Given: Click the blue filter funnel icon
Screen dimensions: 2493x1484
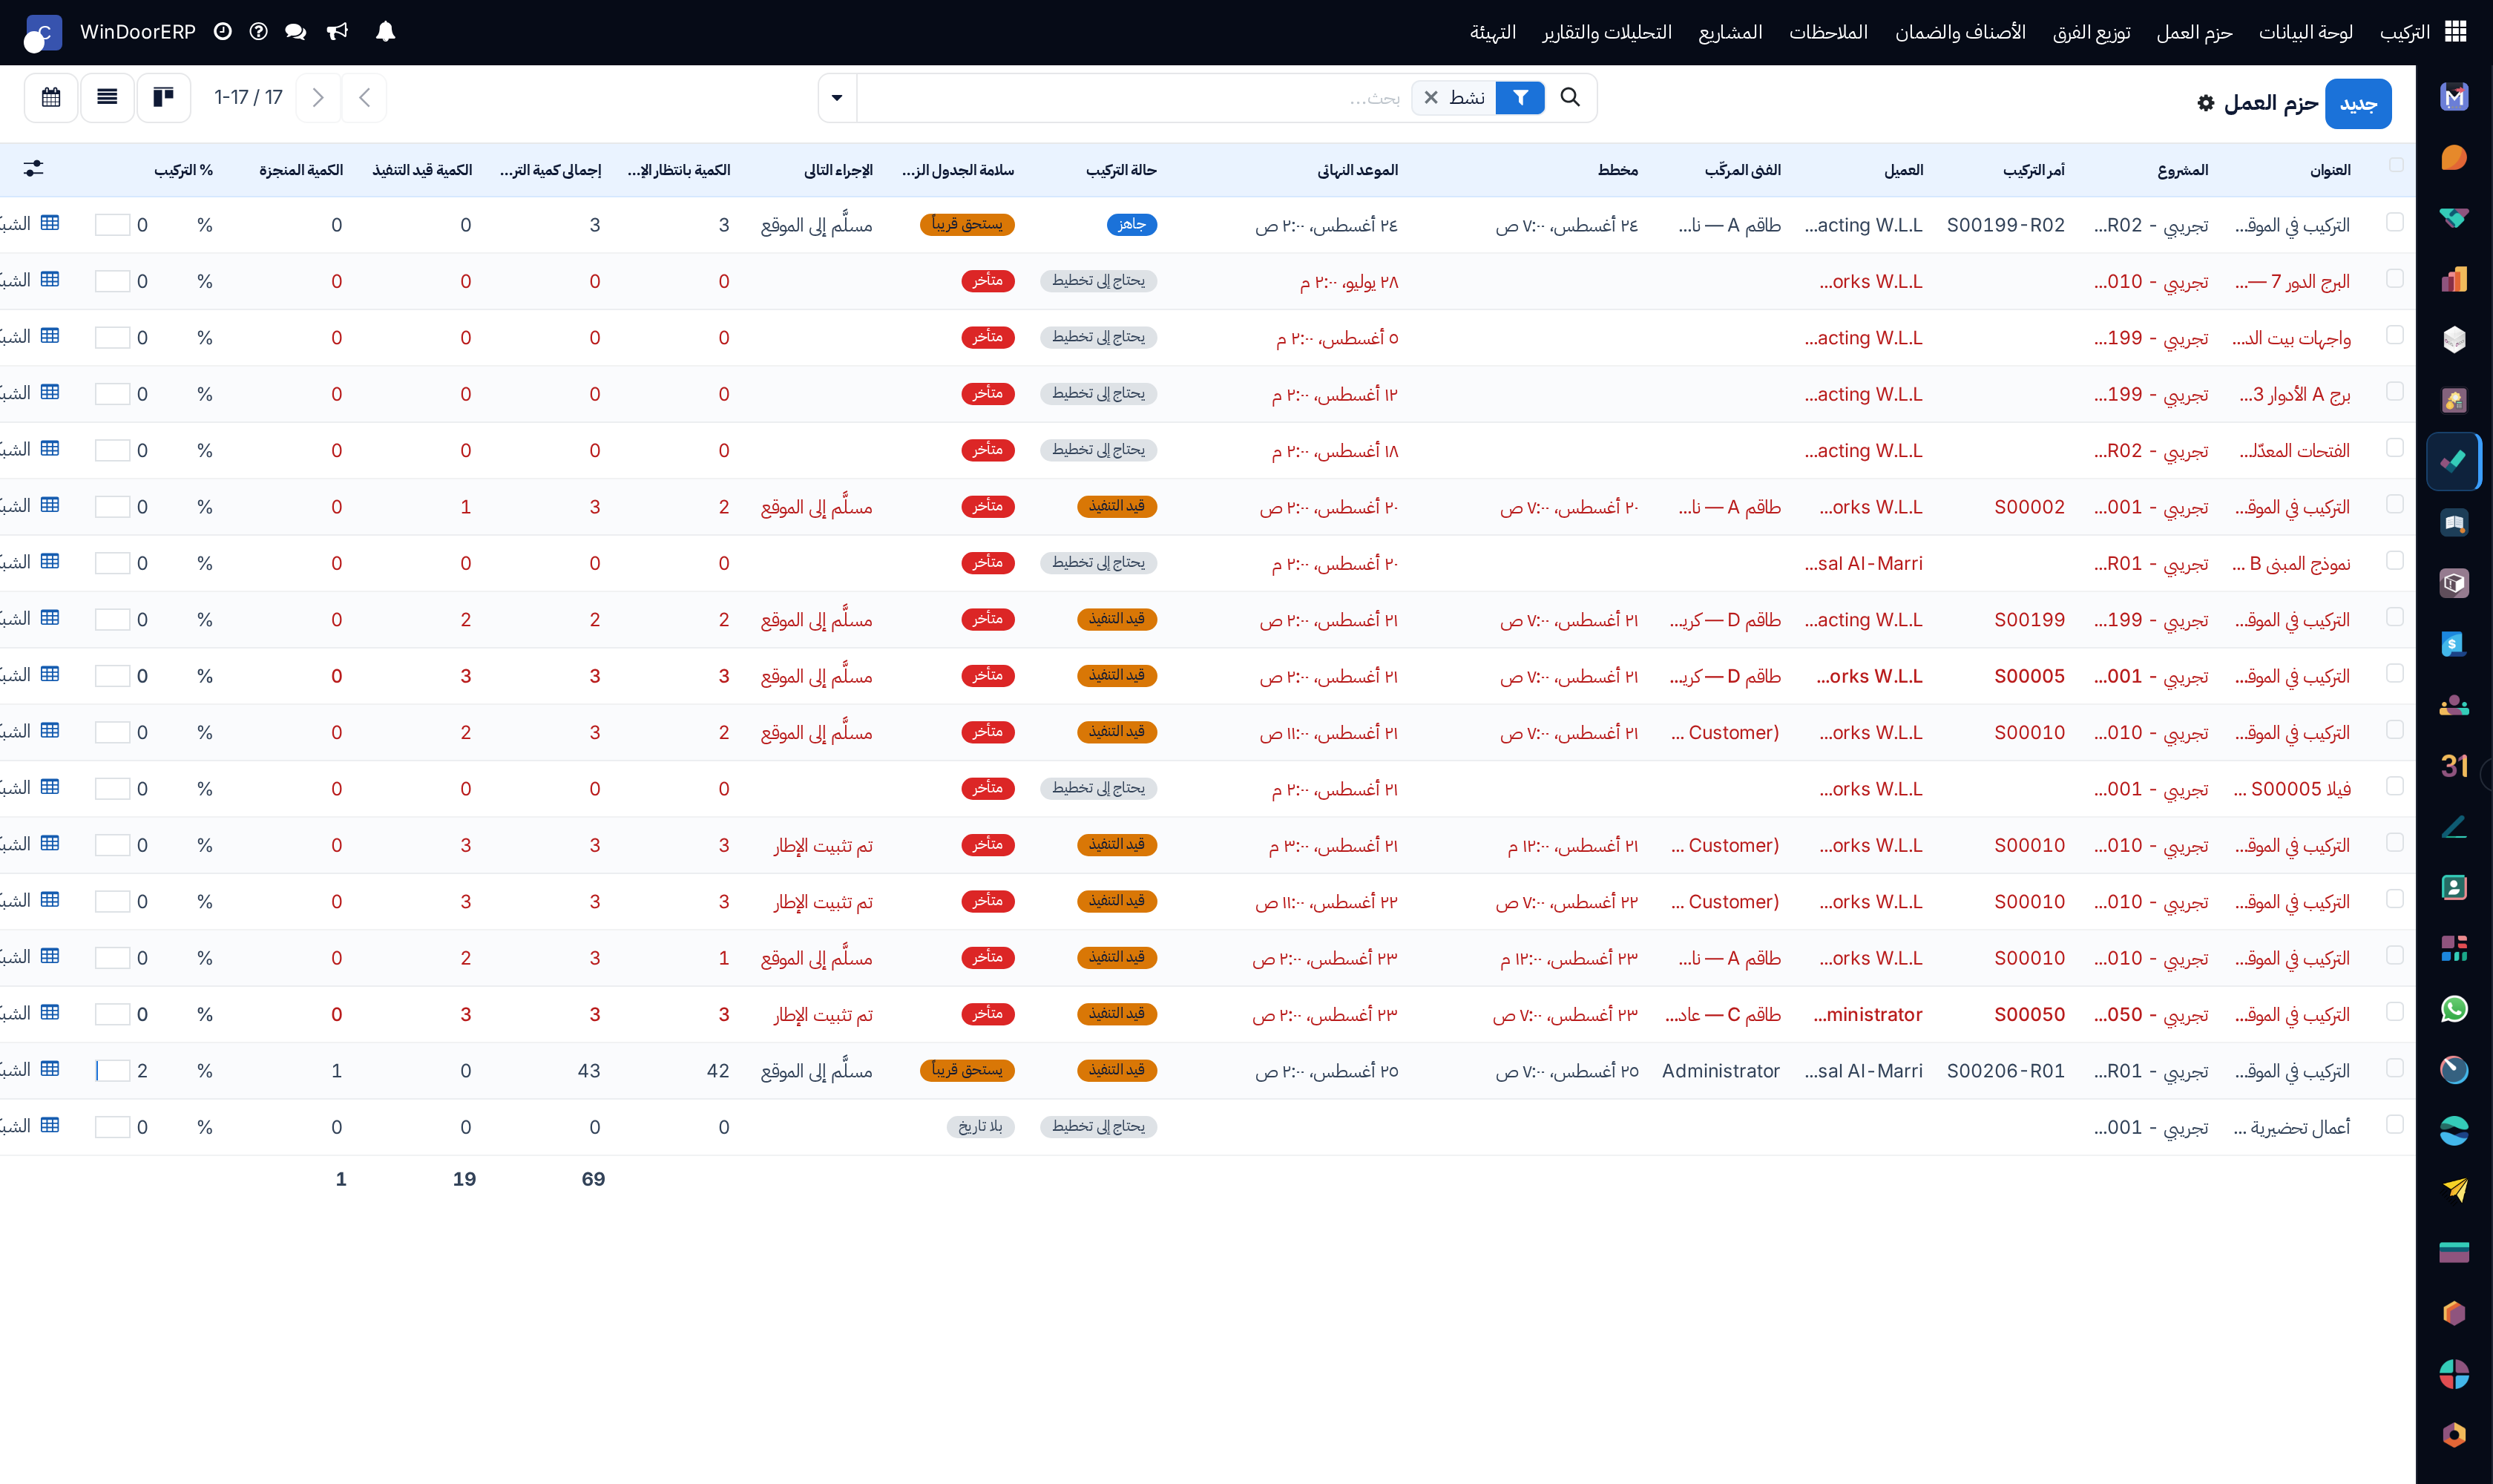Looking at the screenshot, I should (x=1520, y=97).
